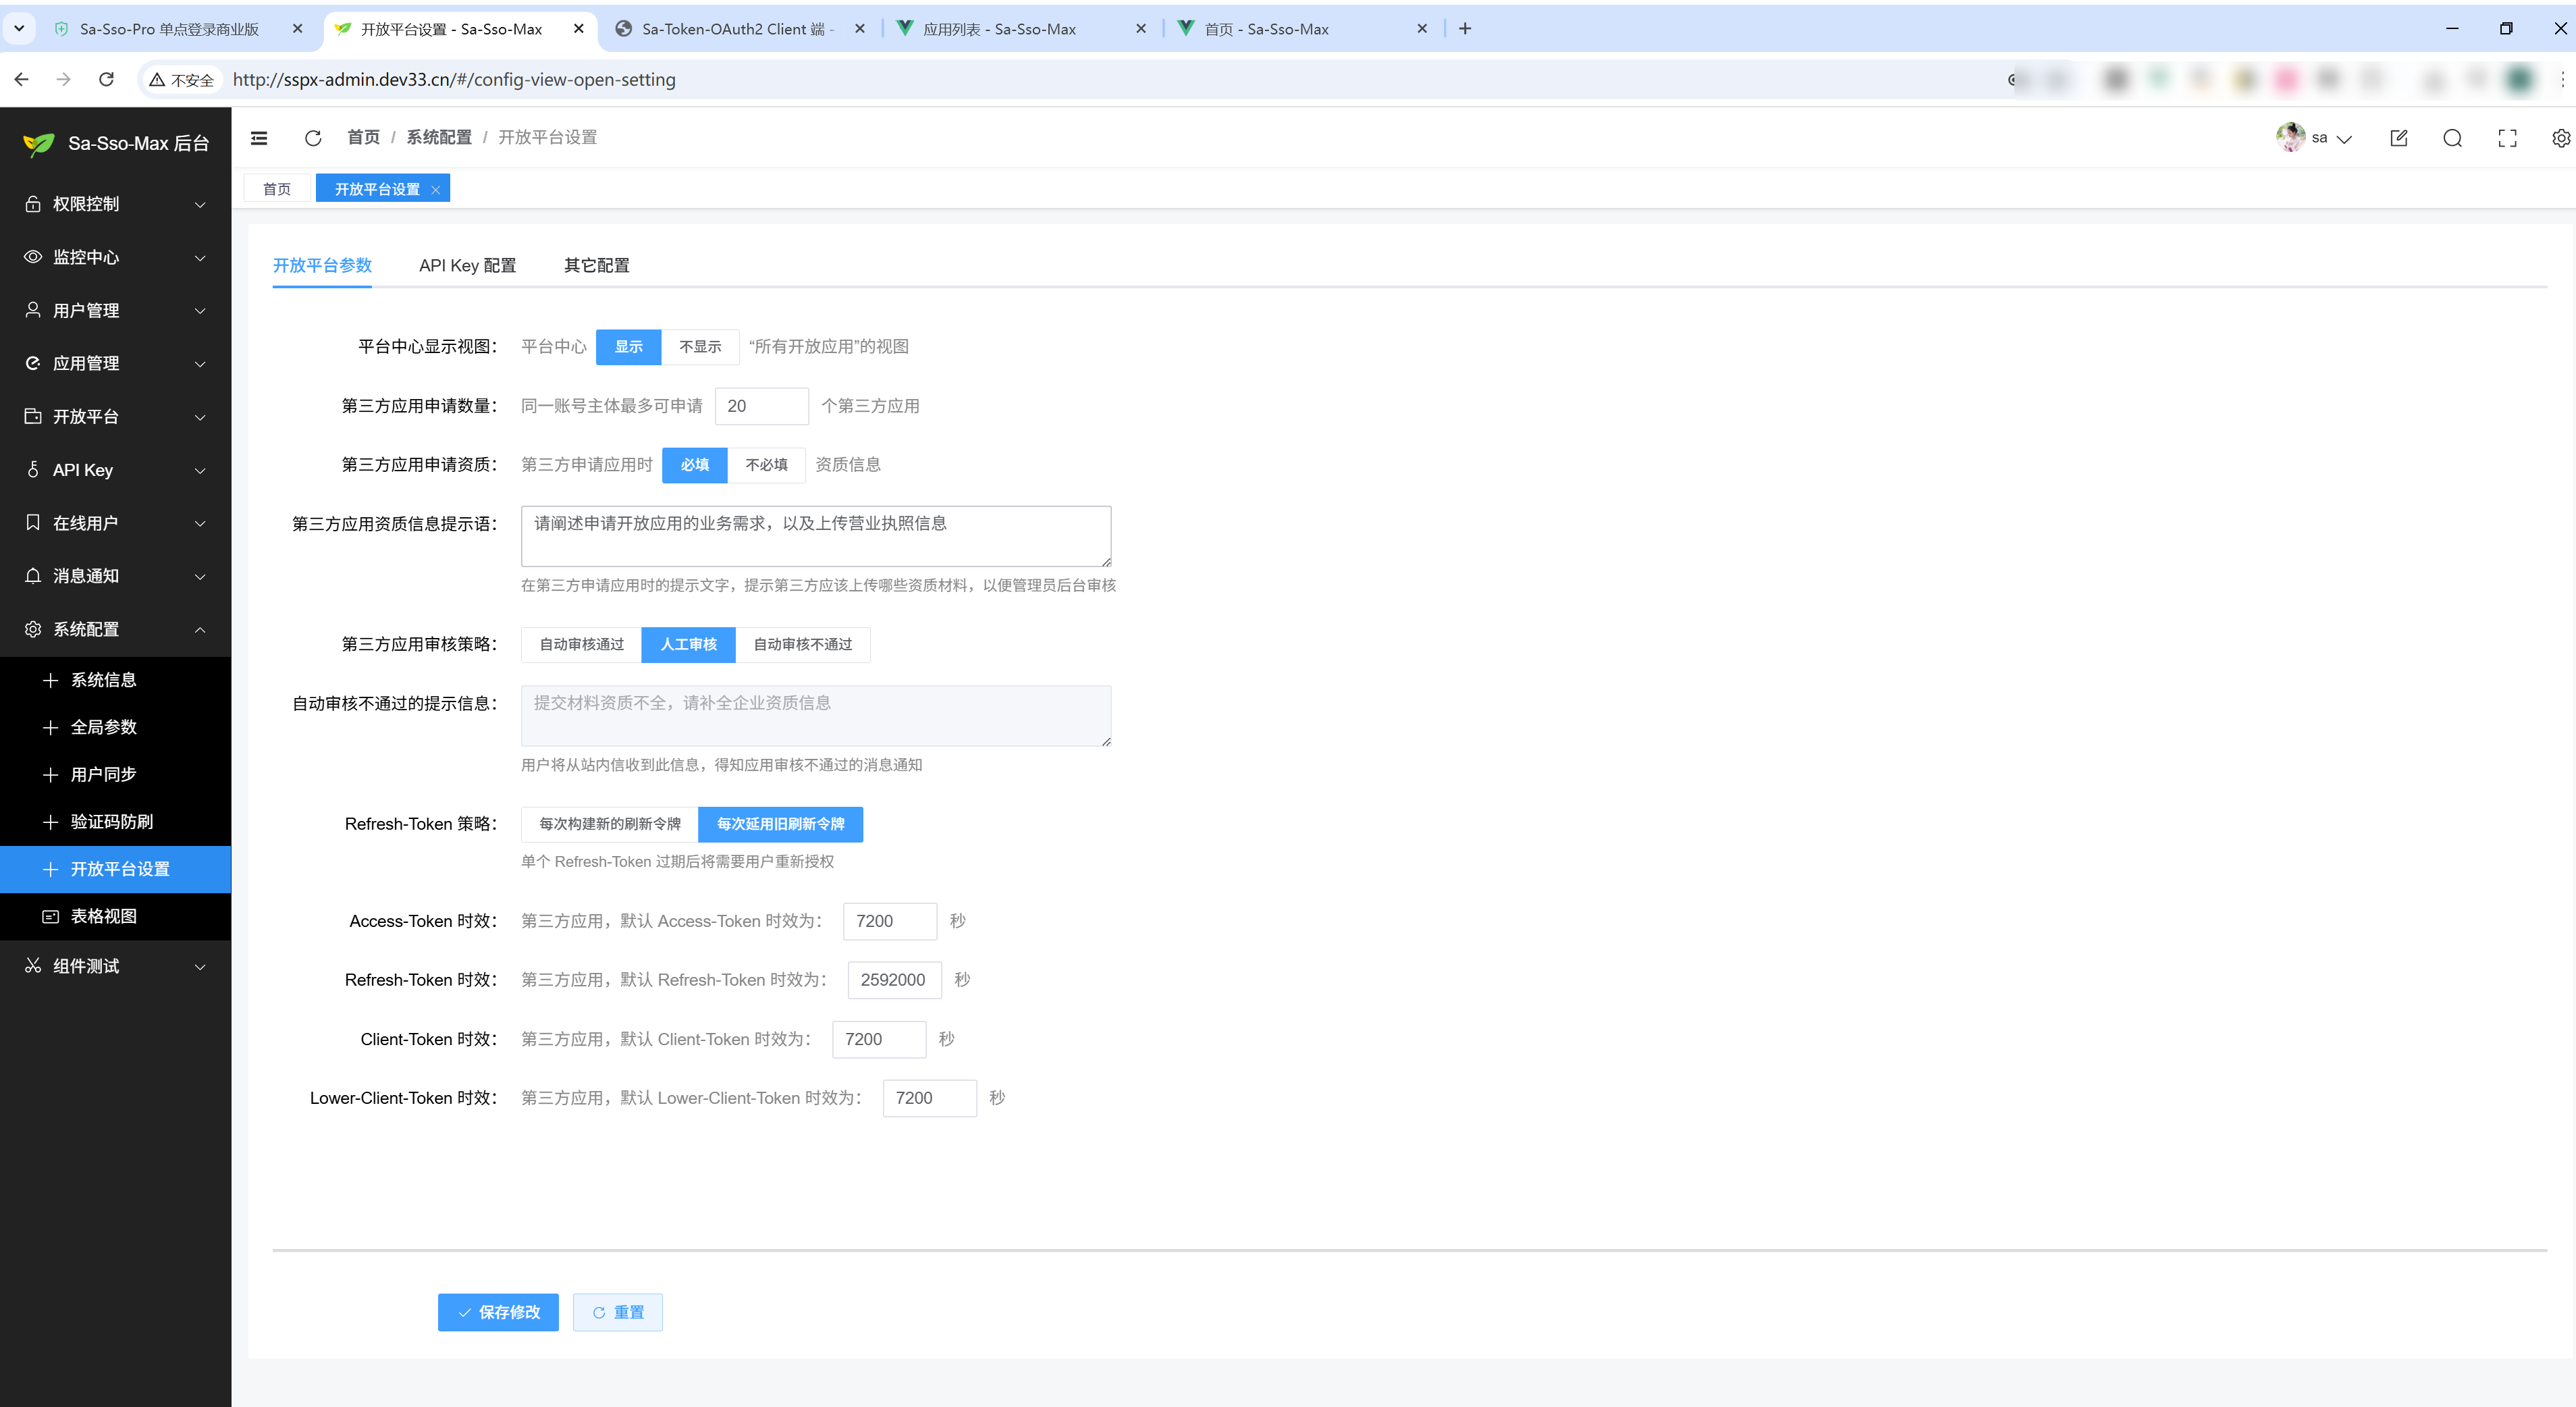The height and width of the screenshot is (1407, 2576).
Task: Open the edit note icon in header
Action: (x=2398, y=138)
